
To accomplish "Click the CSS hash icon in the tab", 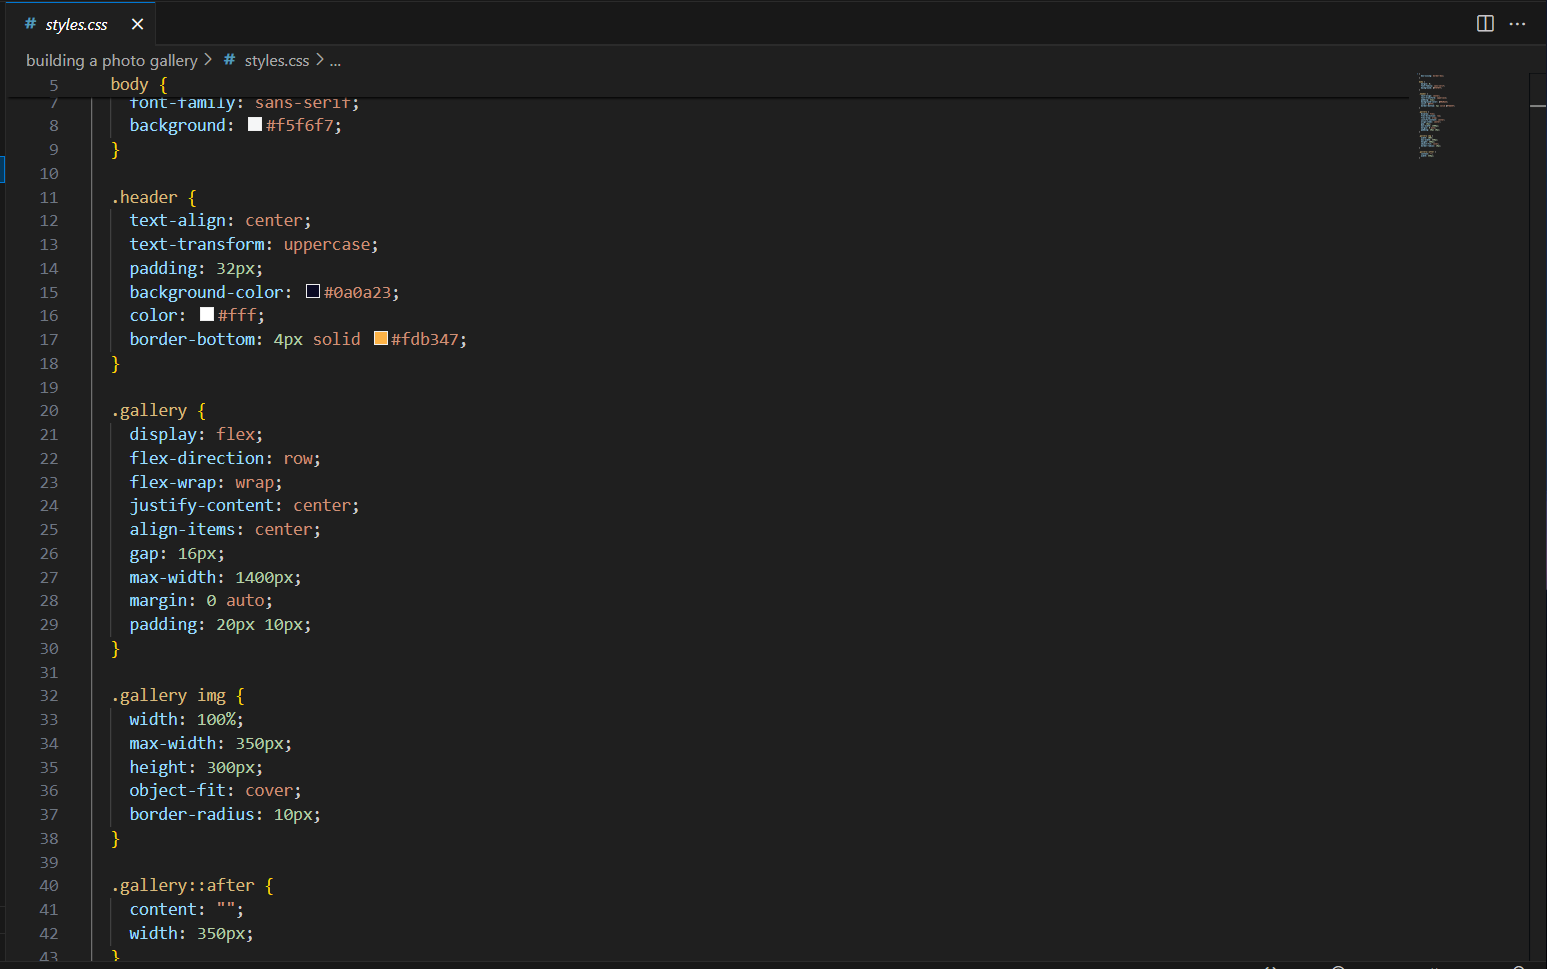I will 30,24.
